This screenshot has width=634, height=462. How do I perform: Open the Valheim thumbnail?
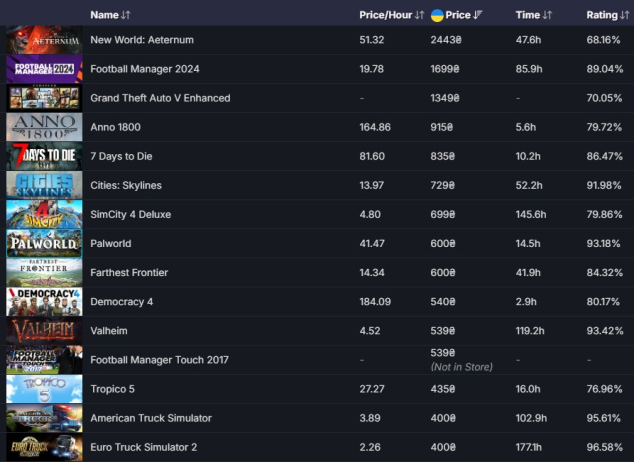(44, 331)
